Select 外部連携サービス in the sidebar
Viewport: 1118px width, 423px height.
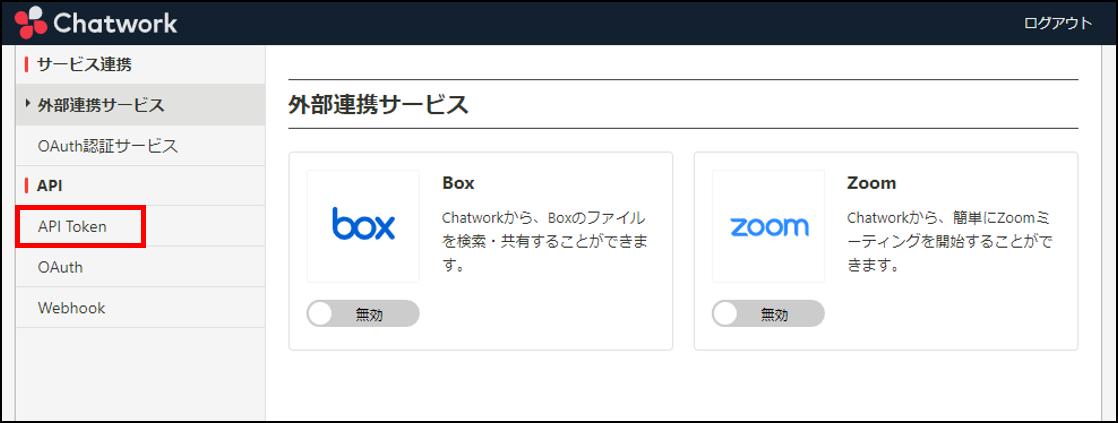(x=140, y=105)
